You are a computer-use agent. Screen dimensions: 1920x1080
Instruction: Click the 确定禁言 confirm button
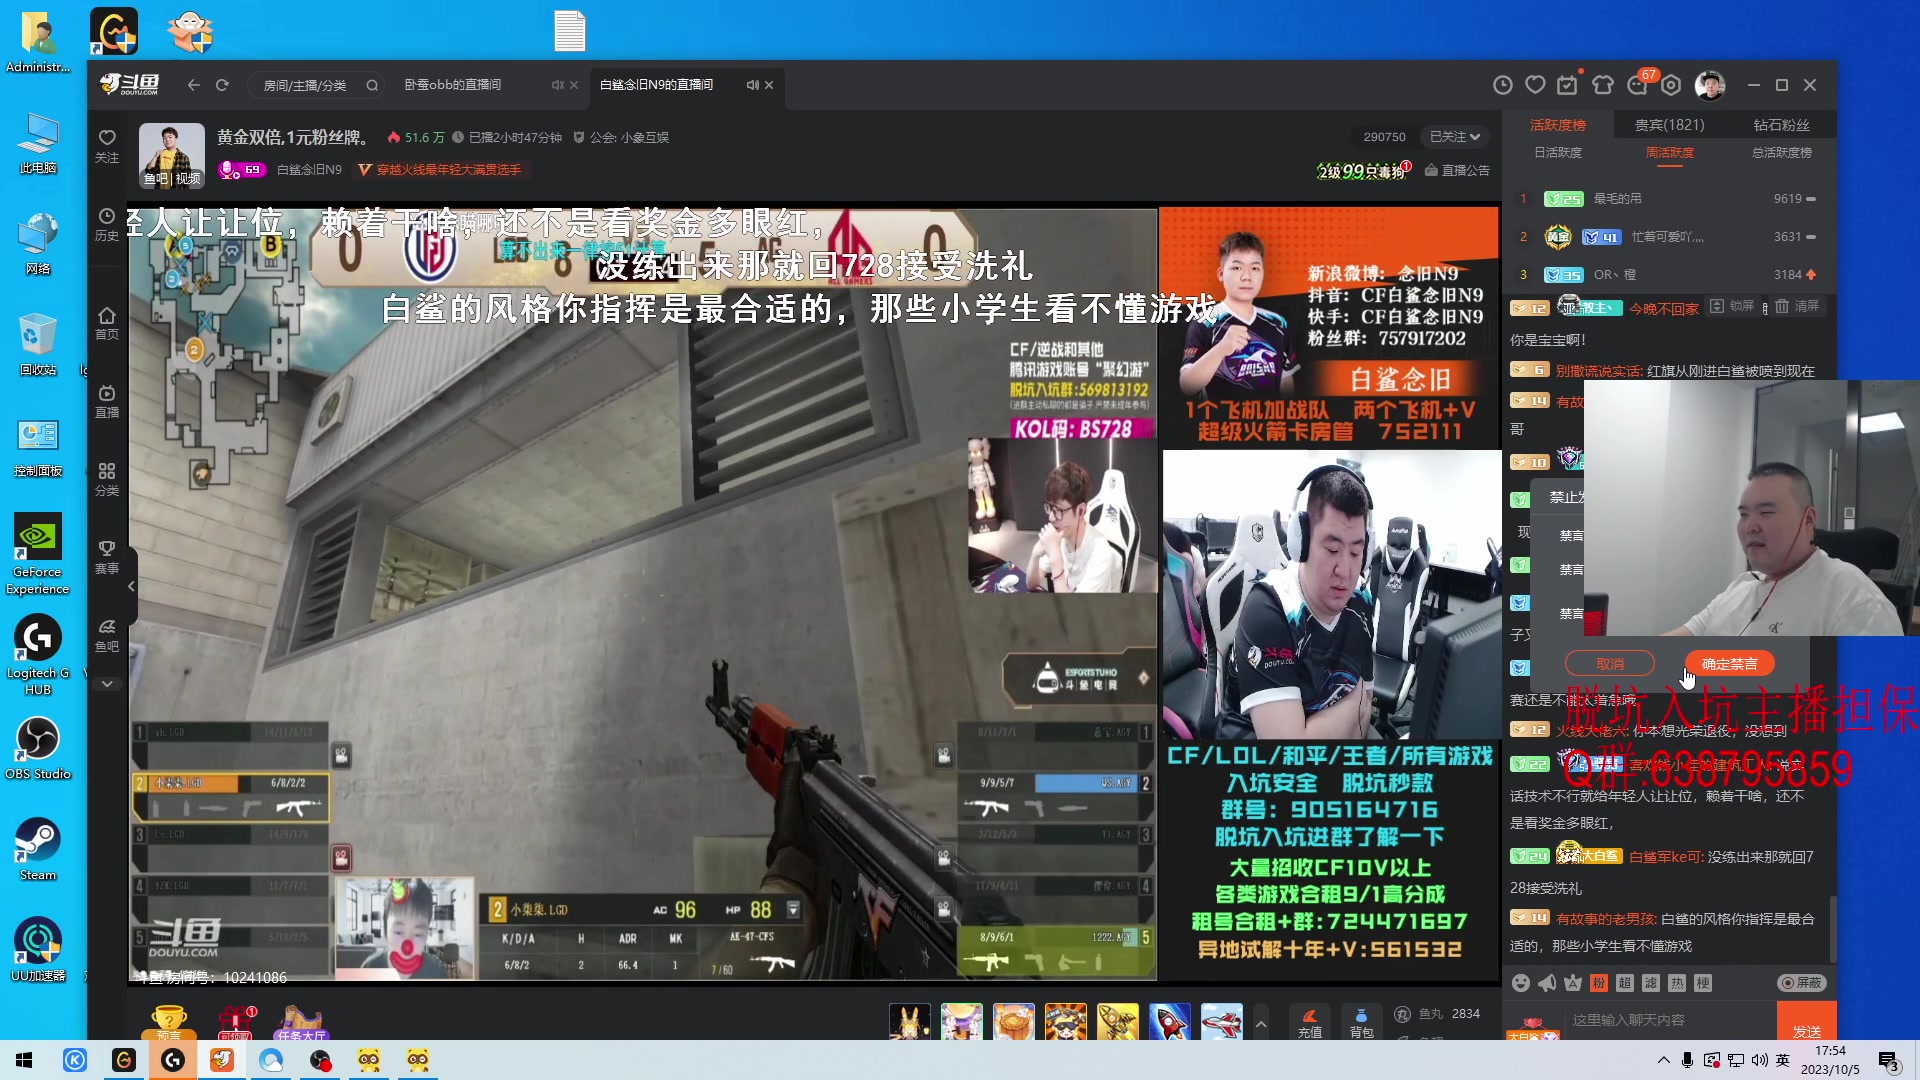coord(1729,664)
